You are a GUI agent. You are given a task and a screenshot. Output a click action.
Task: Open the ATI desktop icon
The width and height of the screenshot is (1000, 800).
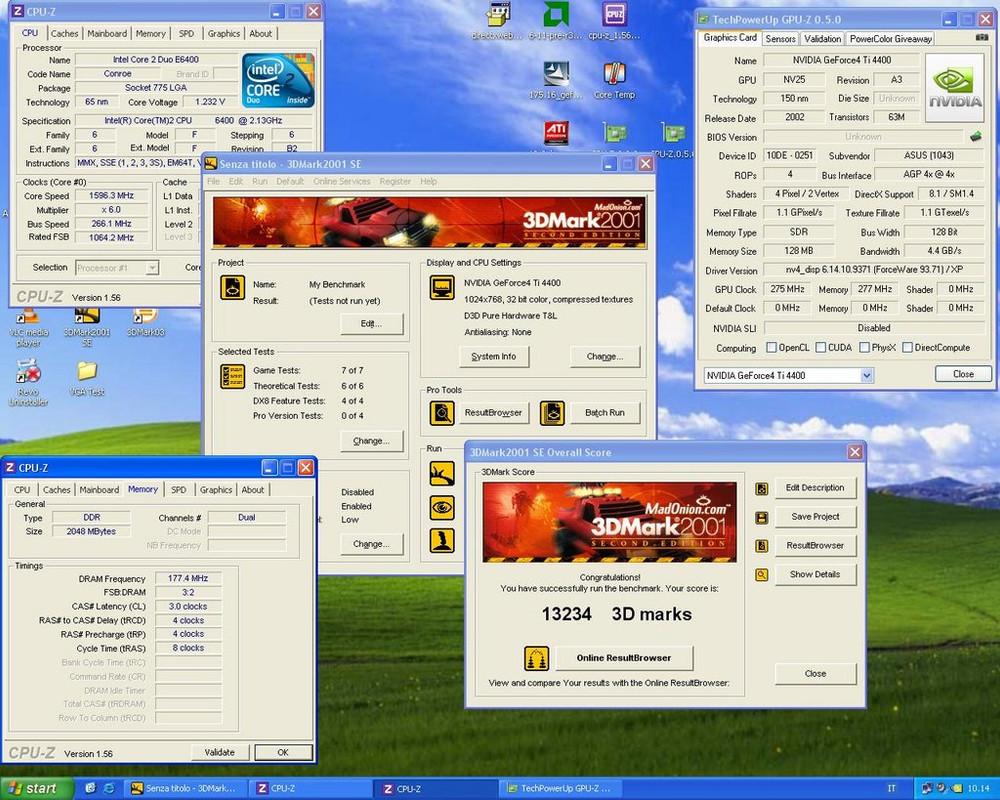pos(555,134)
